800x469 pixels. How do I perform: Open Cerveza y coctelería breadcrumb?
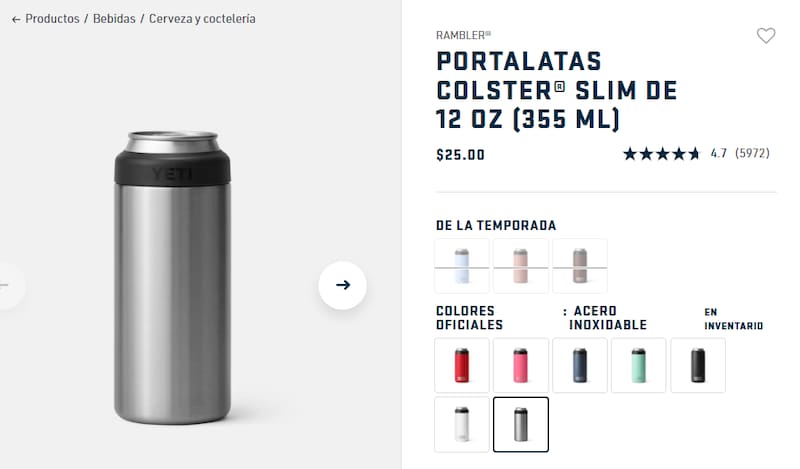pyautogui.click(x=202, y=19)
